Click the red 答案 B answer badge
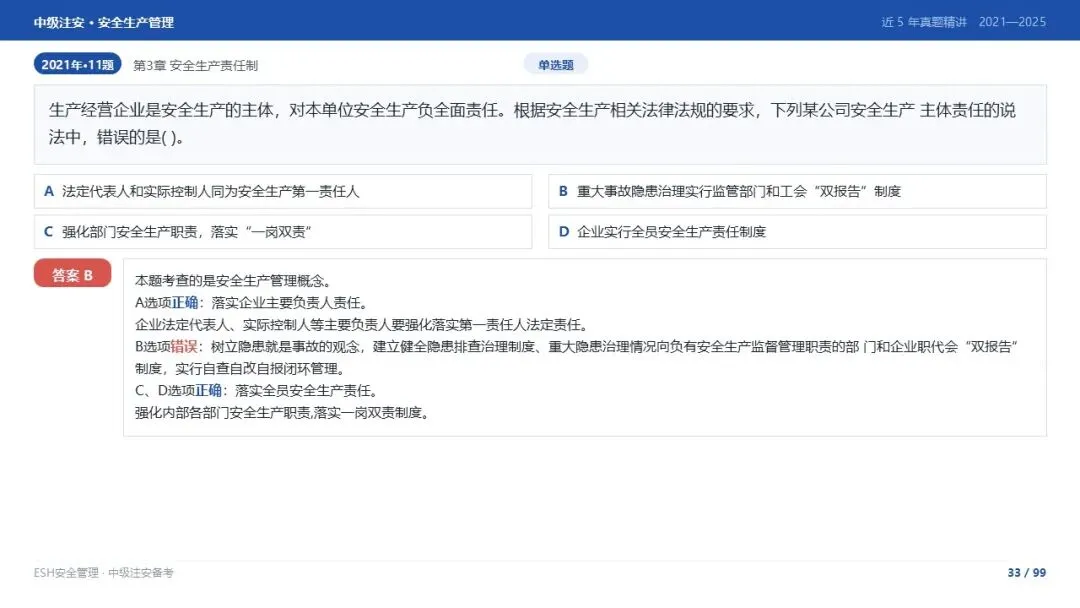Image resolution: width=1080 pixels, height=608 pixels. point(72,274)
